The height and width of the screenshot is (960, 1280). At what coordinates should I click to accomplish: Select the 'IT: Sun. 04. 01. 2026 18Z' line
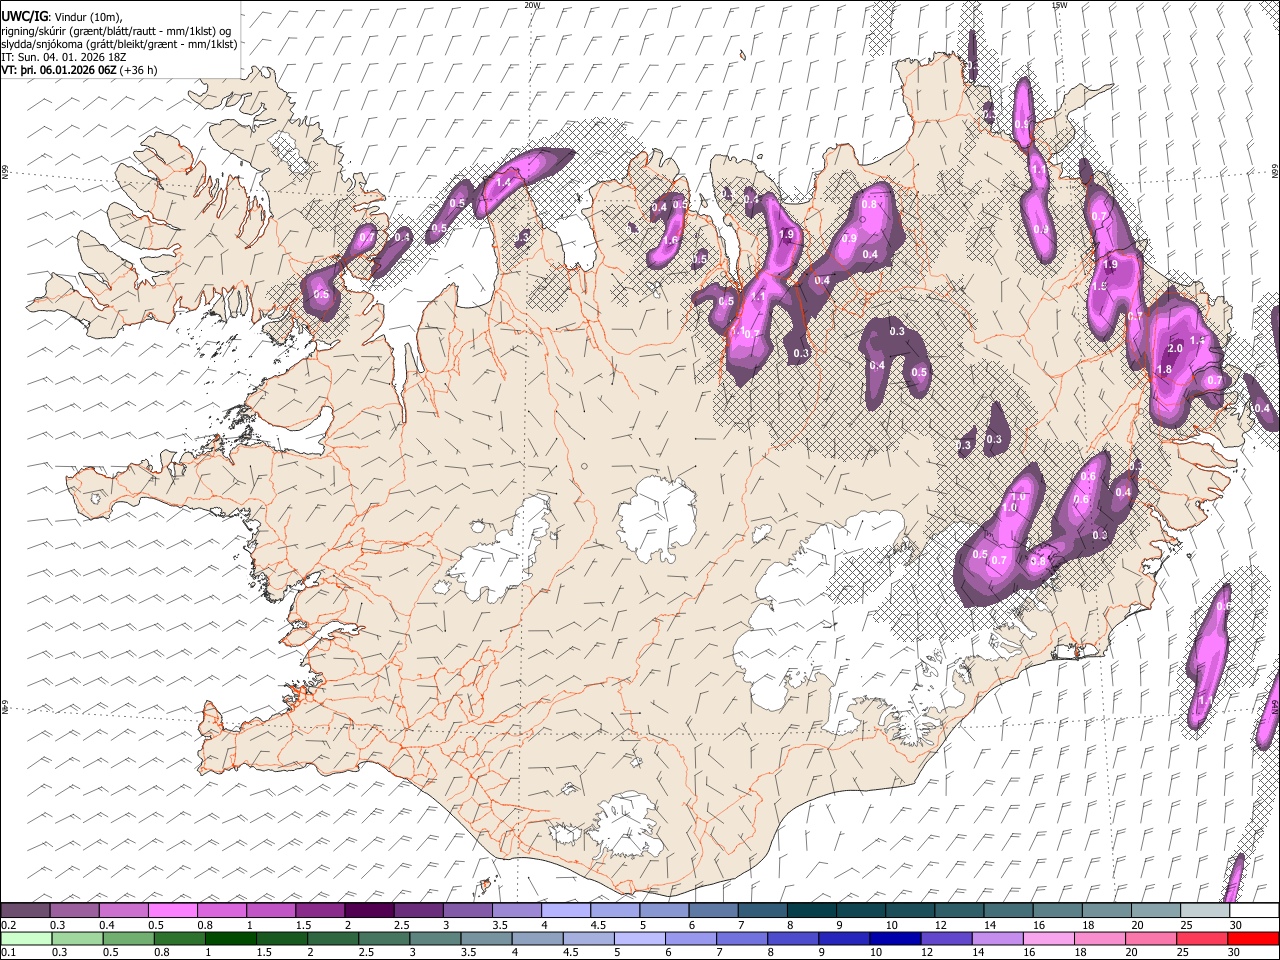[64, 57]
